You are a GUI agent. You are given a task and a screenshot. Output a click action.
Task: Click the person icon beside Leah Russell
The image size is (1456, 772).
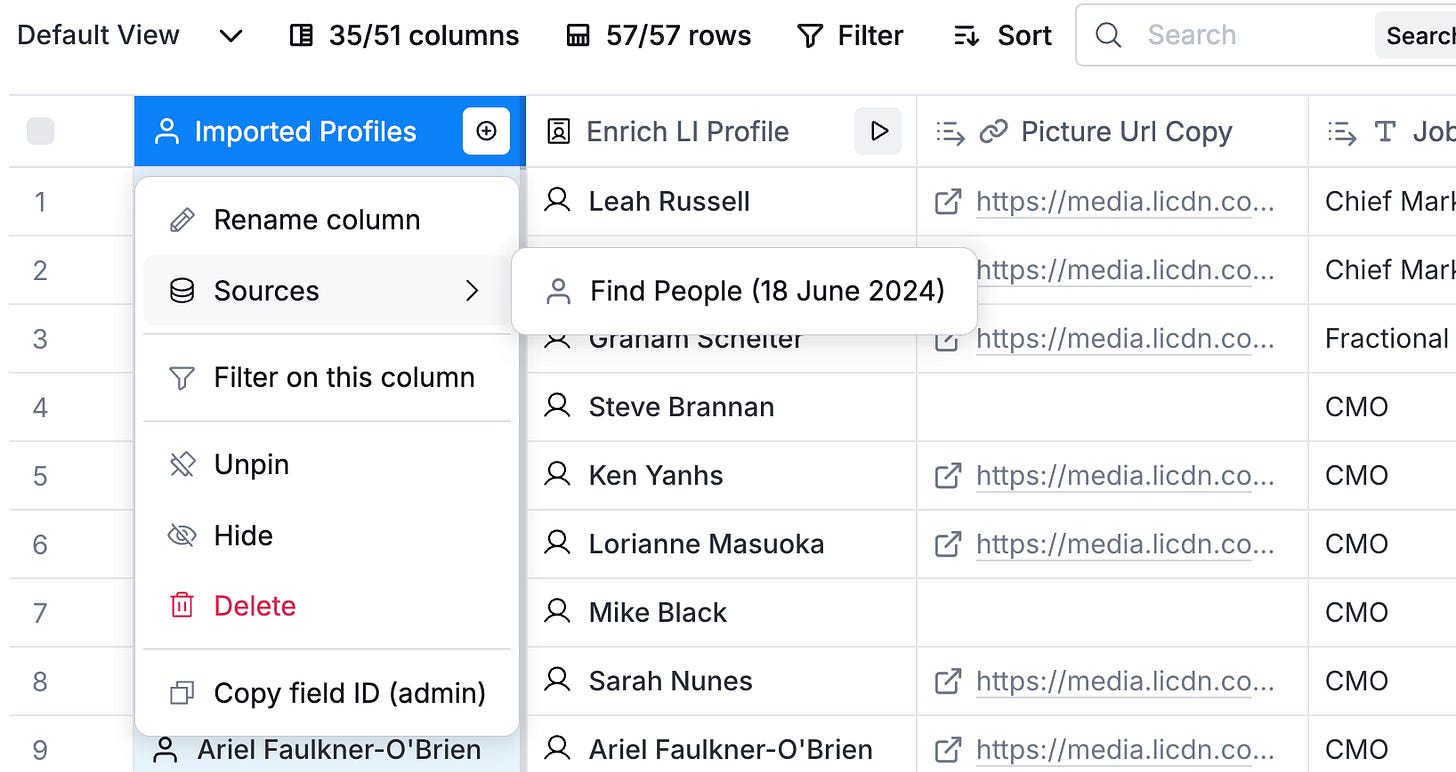point(557,201)
